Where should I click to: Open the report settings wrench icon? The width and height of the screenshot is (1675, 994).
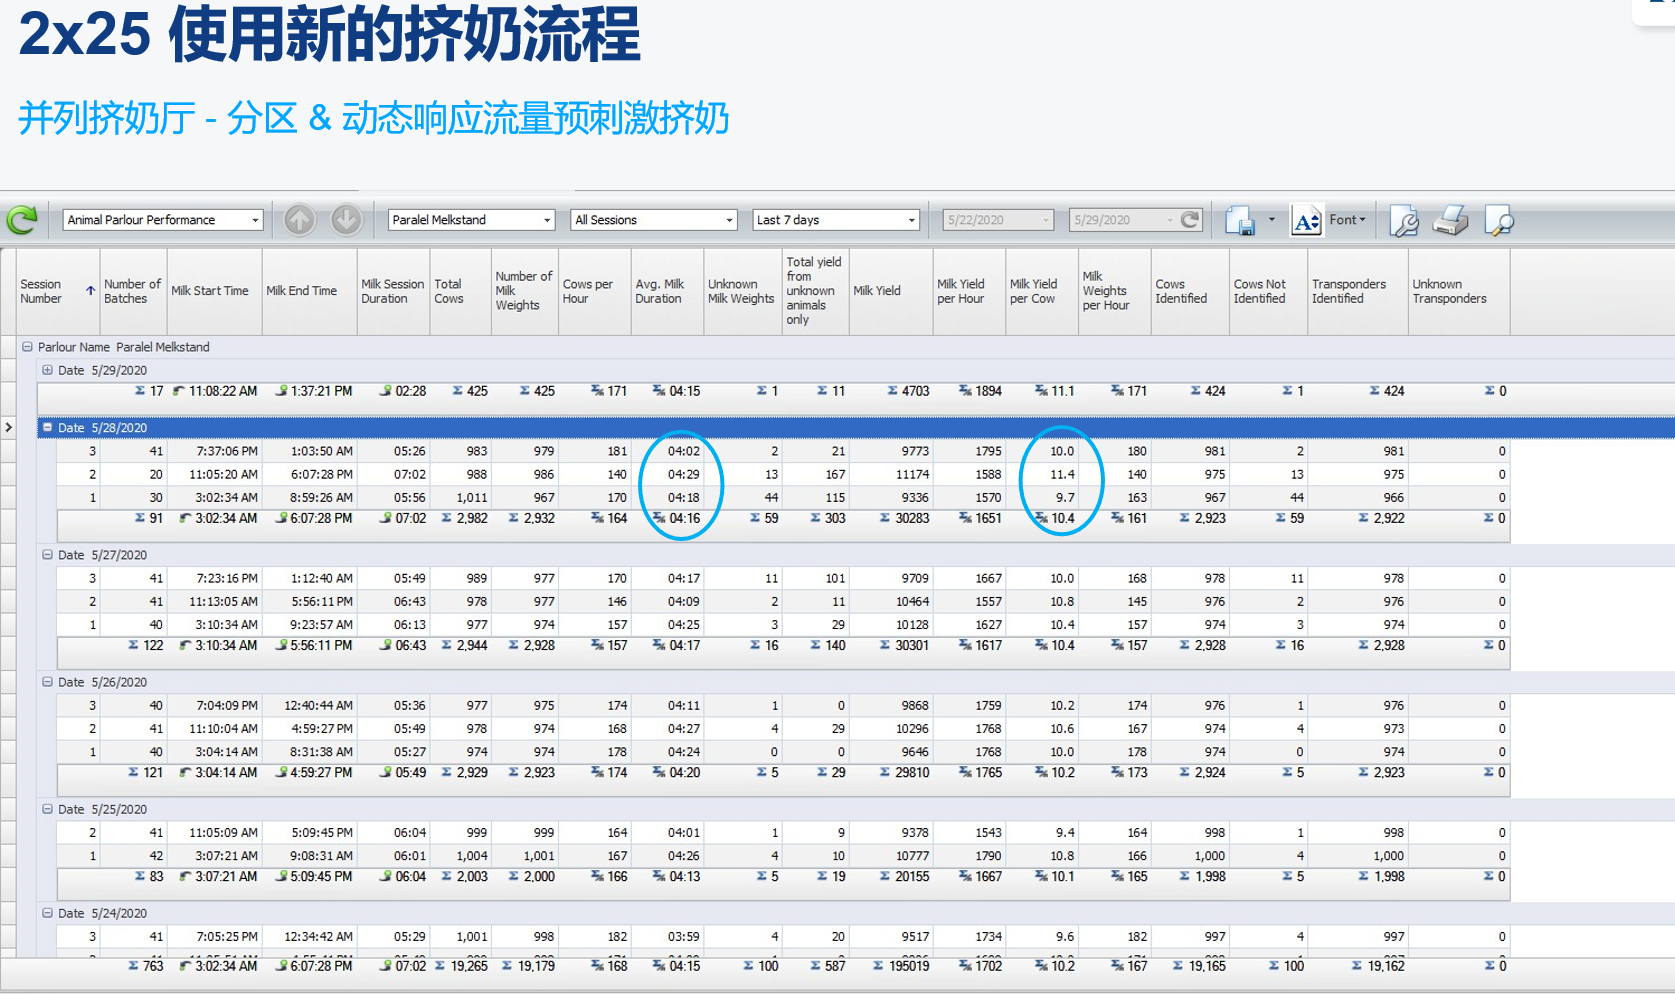point(1404,220)
